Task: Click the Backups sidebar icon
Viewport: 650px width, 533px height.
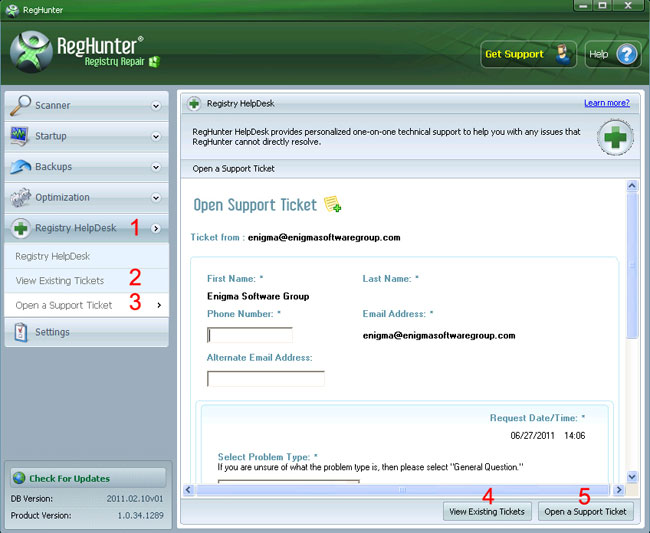Action: (x=20, y=167)
